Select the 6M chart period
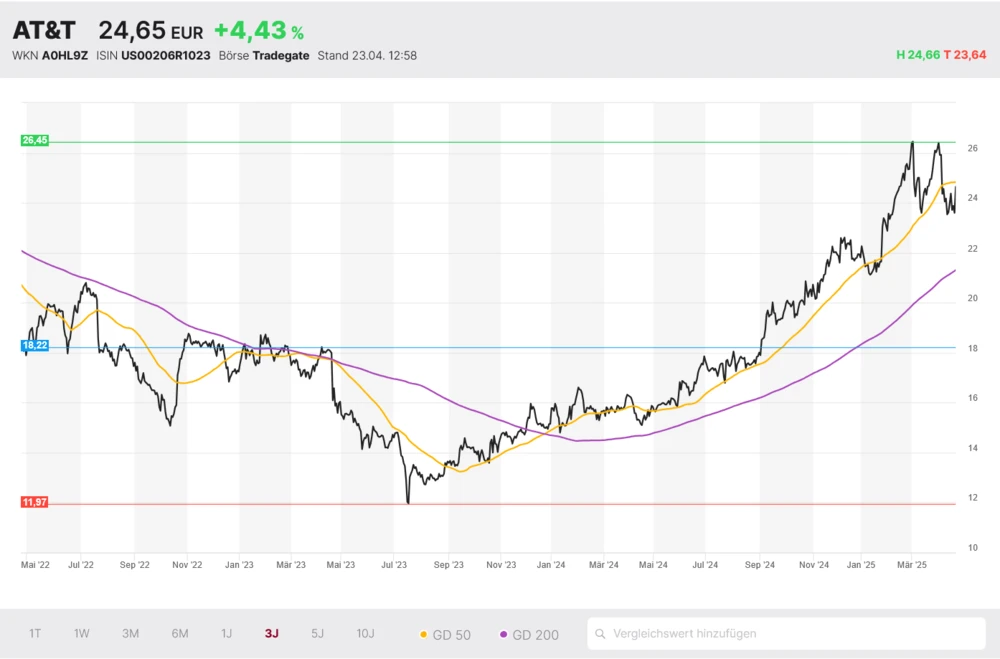Image resolution: width=1000 pixels, height=659 pixels. (180, 633)
